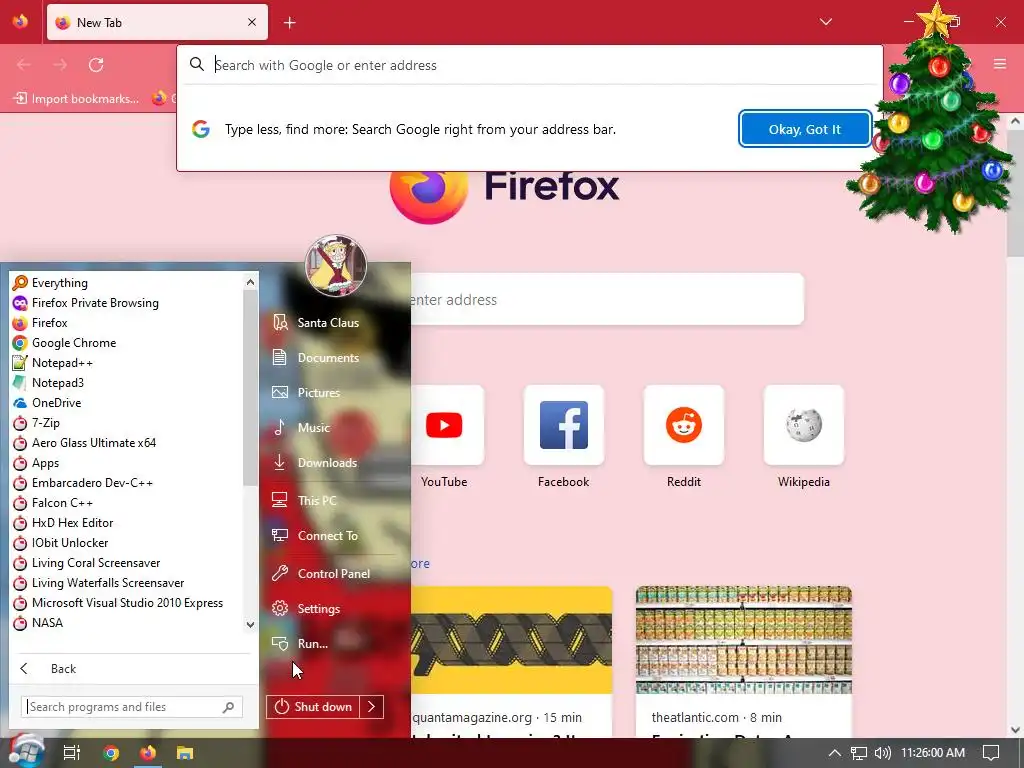
Task: Expand the shut down options arrow
Action: [x=372, y=707]
